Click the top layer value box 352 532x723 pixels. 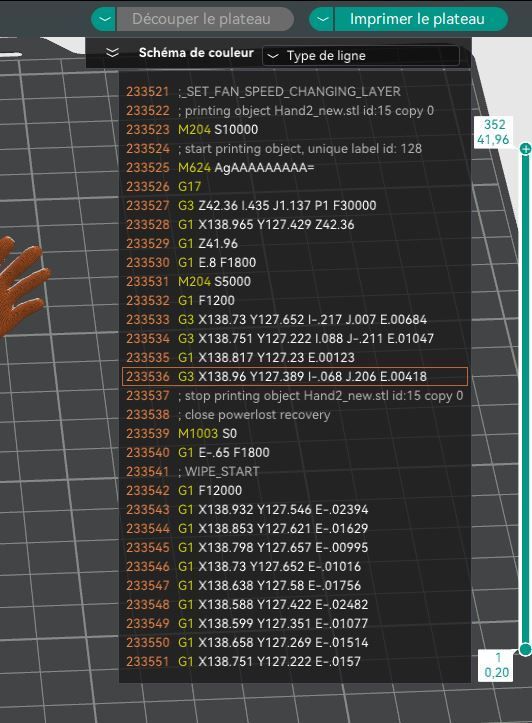[x=494, y=132]
